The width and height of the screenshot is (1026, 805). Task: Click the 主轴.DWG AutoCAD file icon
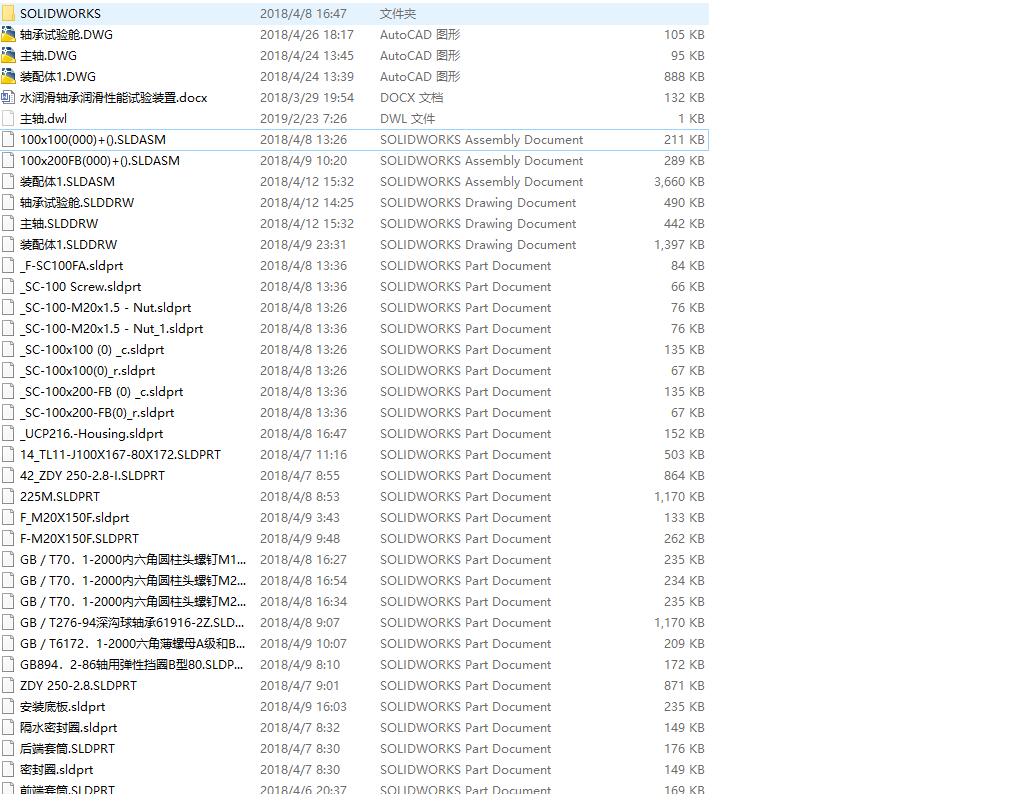click(x=8, y=55)
